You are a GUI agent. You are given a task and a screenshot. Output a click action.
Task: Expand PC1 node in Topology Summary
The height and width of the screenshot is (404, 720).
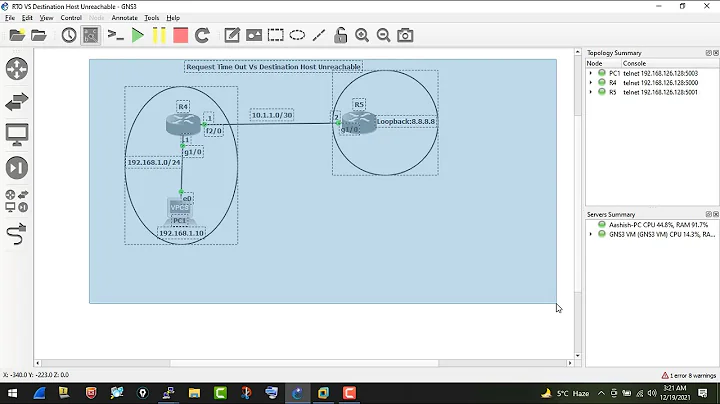coord(591,73)
